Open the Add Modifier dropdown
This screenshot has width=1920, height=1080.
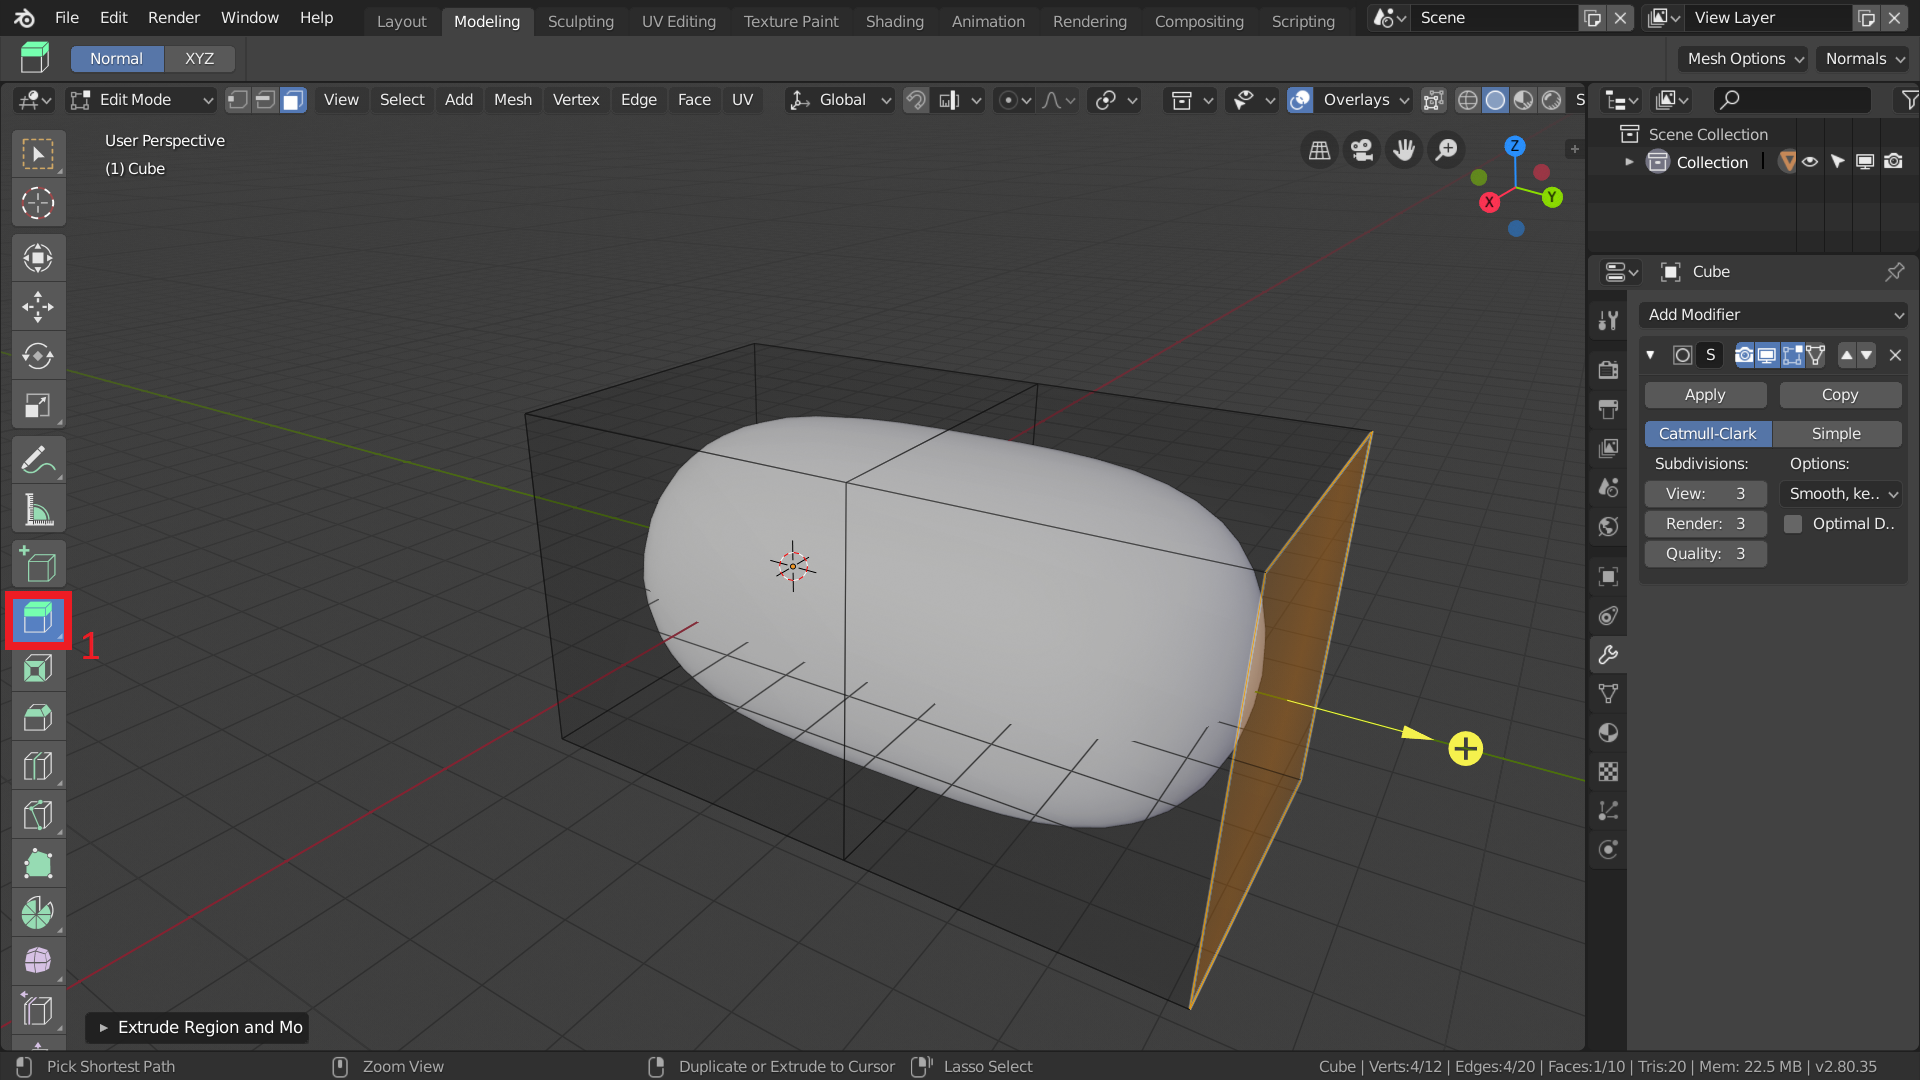point(1774,315)
